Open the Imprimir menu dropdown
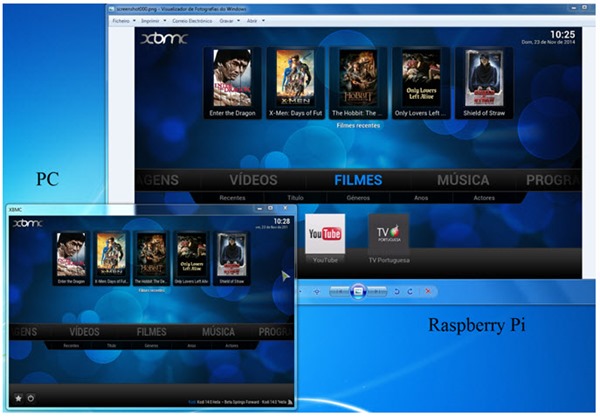Screen dimensions: 600x417 [153, 21]
